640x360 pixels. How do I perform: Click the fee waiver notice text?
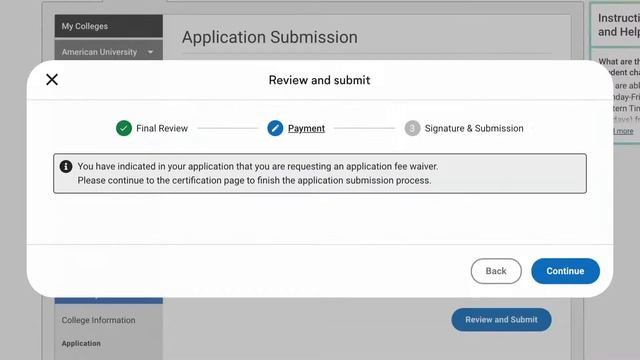tap(258, 167)
